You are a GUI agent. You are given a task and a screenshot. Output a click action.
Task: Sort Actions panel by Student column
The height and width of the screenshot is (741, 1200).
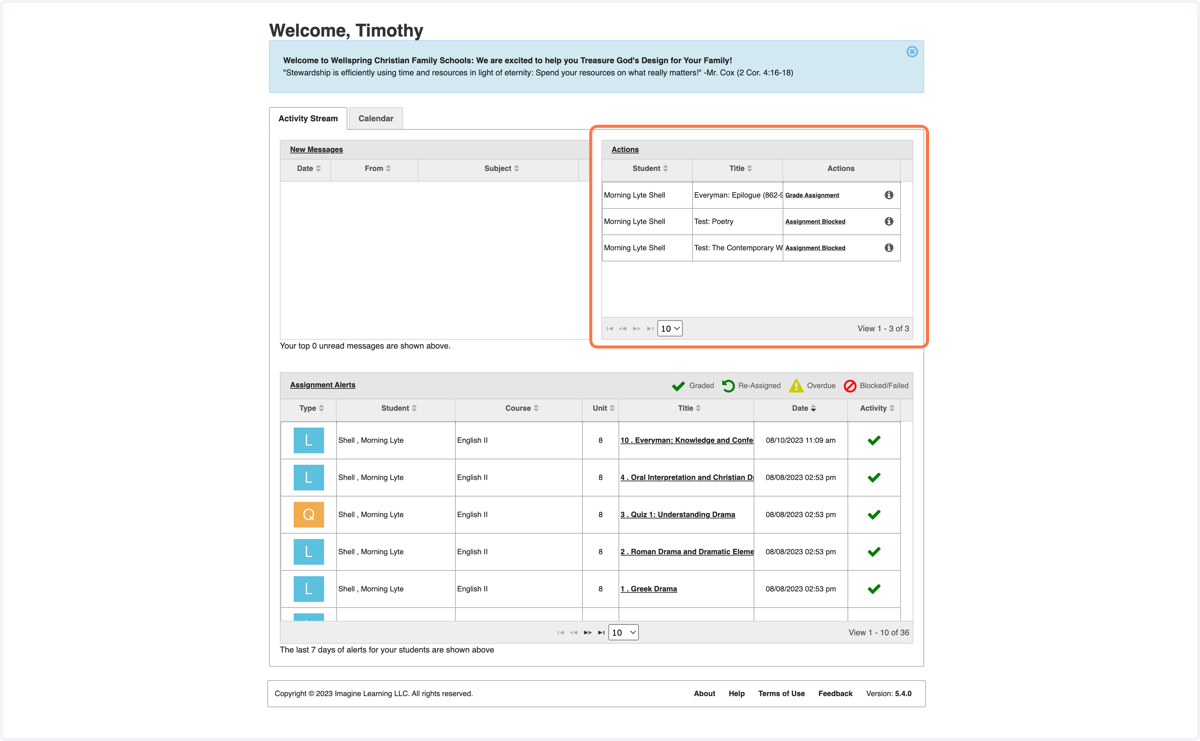[650, 169]
